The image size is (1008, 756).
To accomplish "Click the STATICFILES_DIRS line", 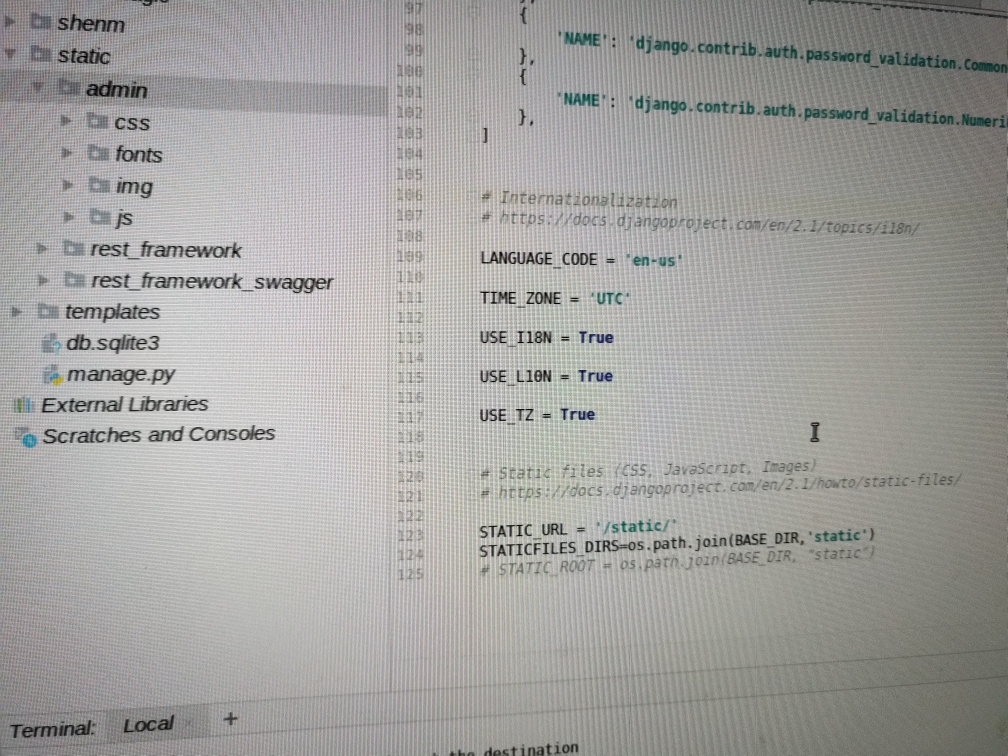I will [677, 543].
